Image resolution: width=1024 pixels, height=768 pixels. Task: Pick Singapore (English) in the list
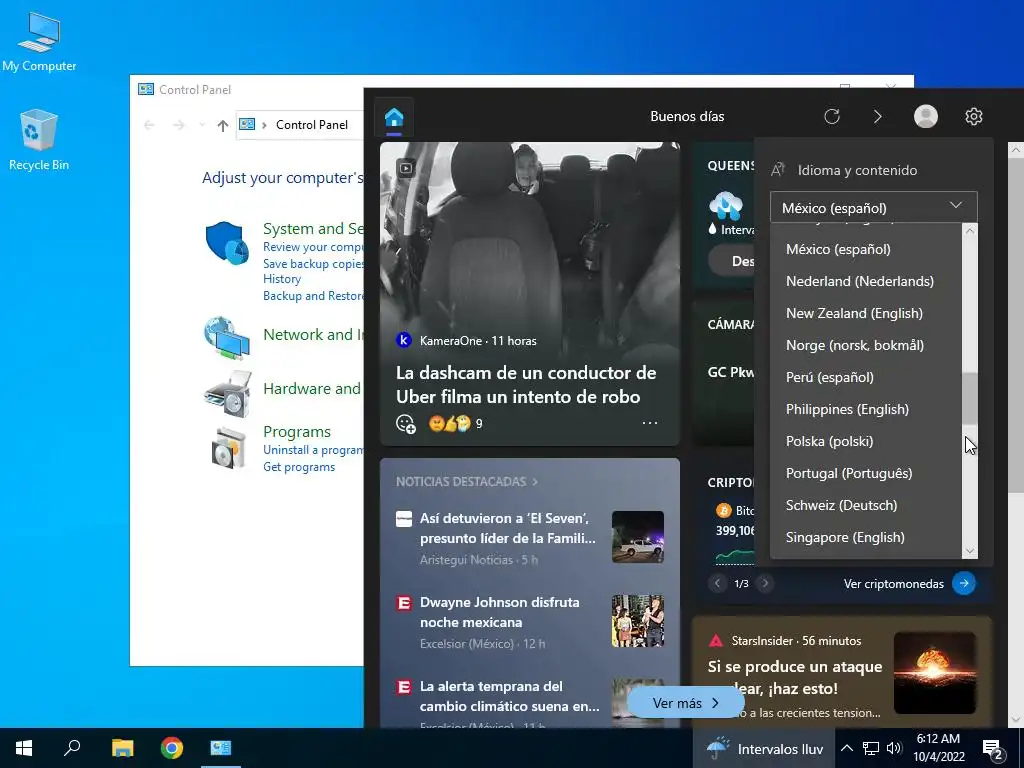(865, 537)
